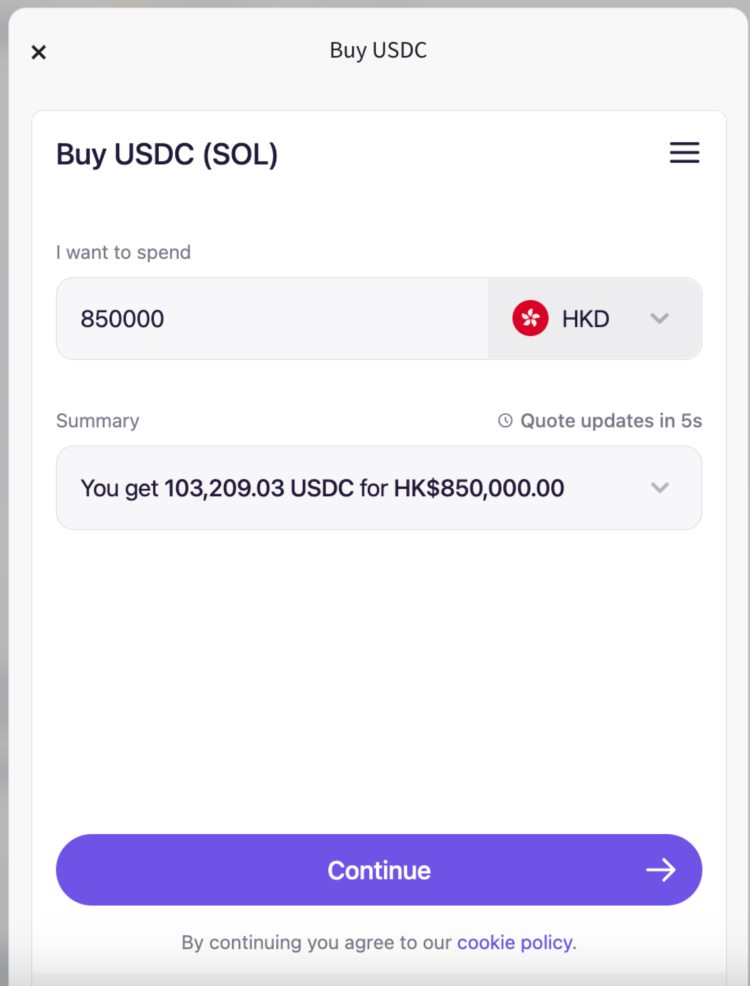Click the HK$850,000.00 total text
The image size is (750, 986).
pos(479,488)
